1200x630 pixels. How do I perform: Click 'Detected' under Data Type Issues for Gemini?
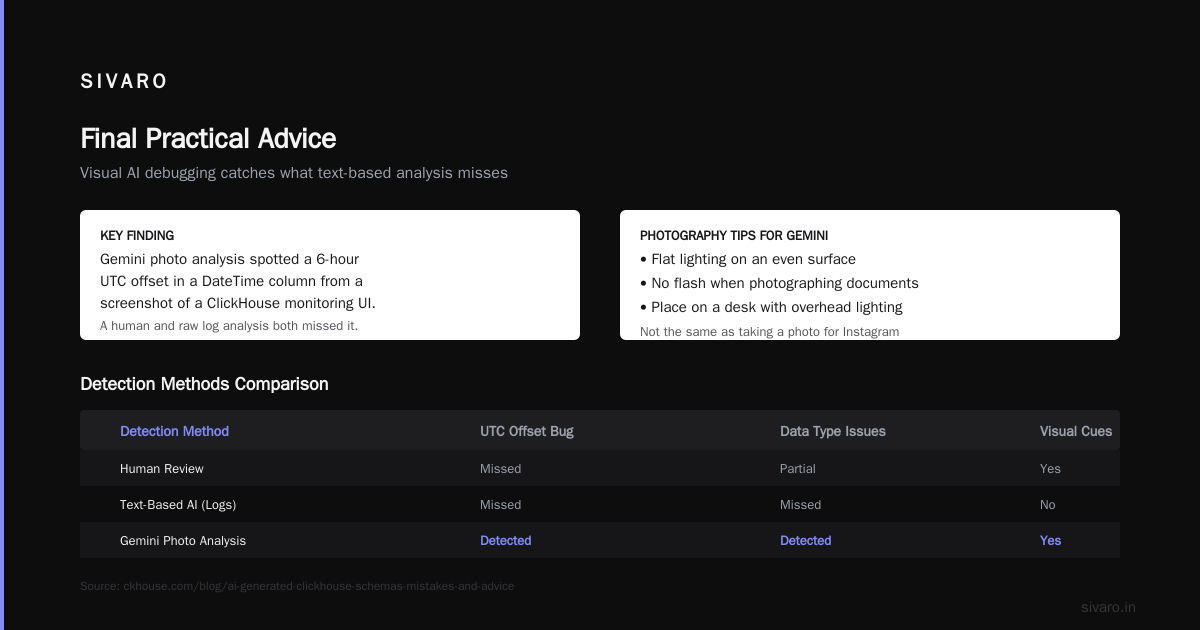806,540
